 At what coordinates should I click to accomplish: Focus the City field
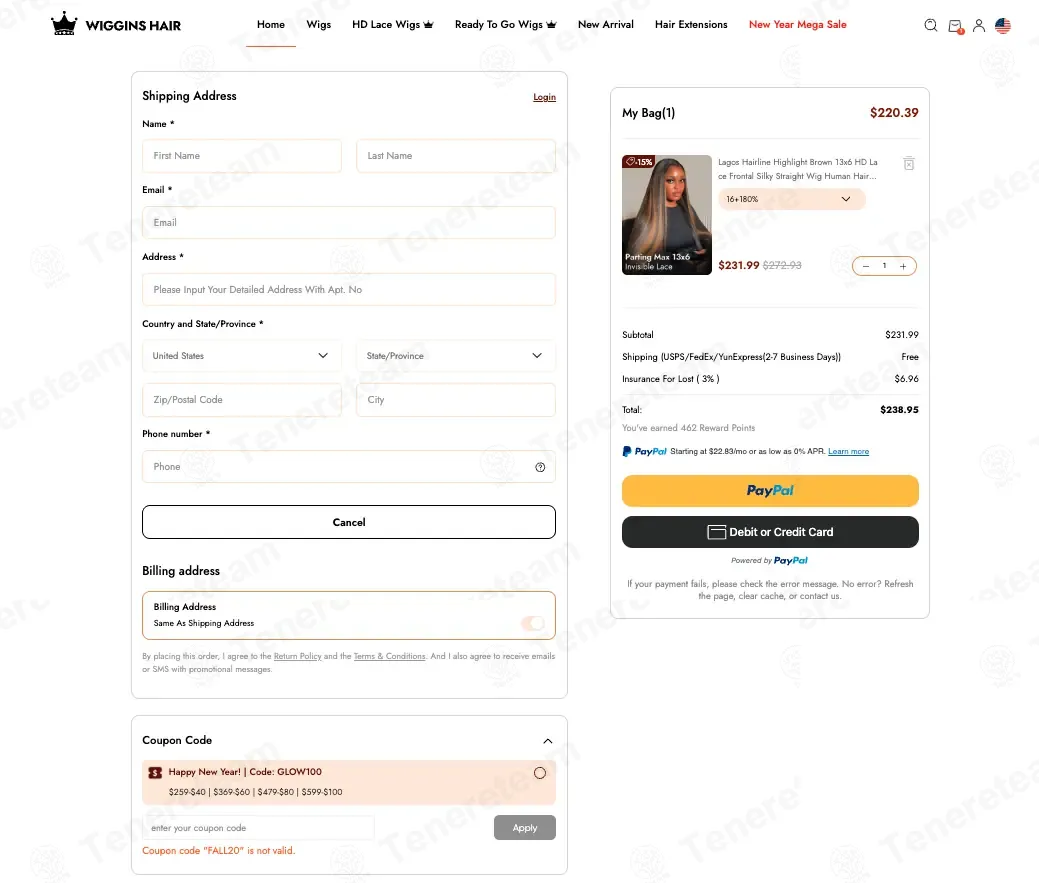coord(455,399)
